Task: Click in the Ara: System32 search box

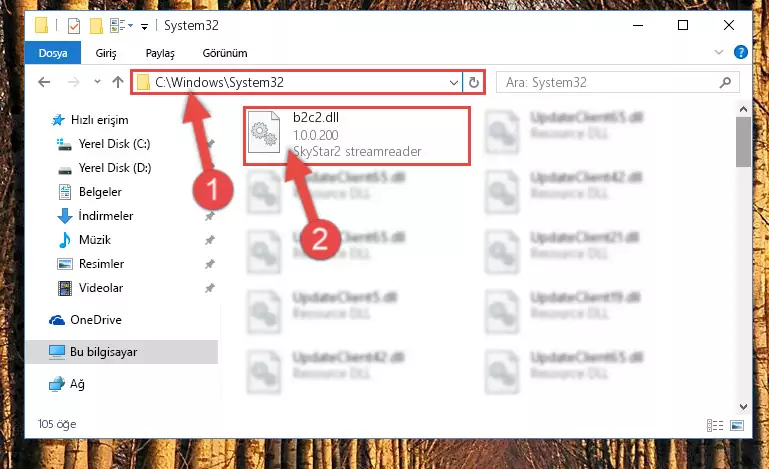Action: pos(608,82)
